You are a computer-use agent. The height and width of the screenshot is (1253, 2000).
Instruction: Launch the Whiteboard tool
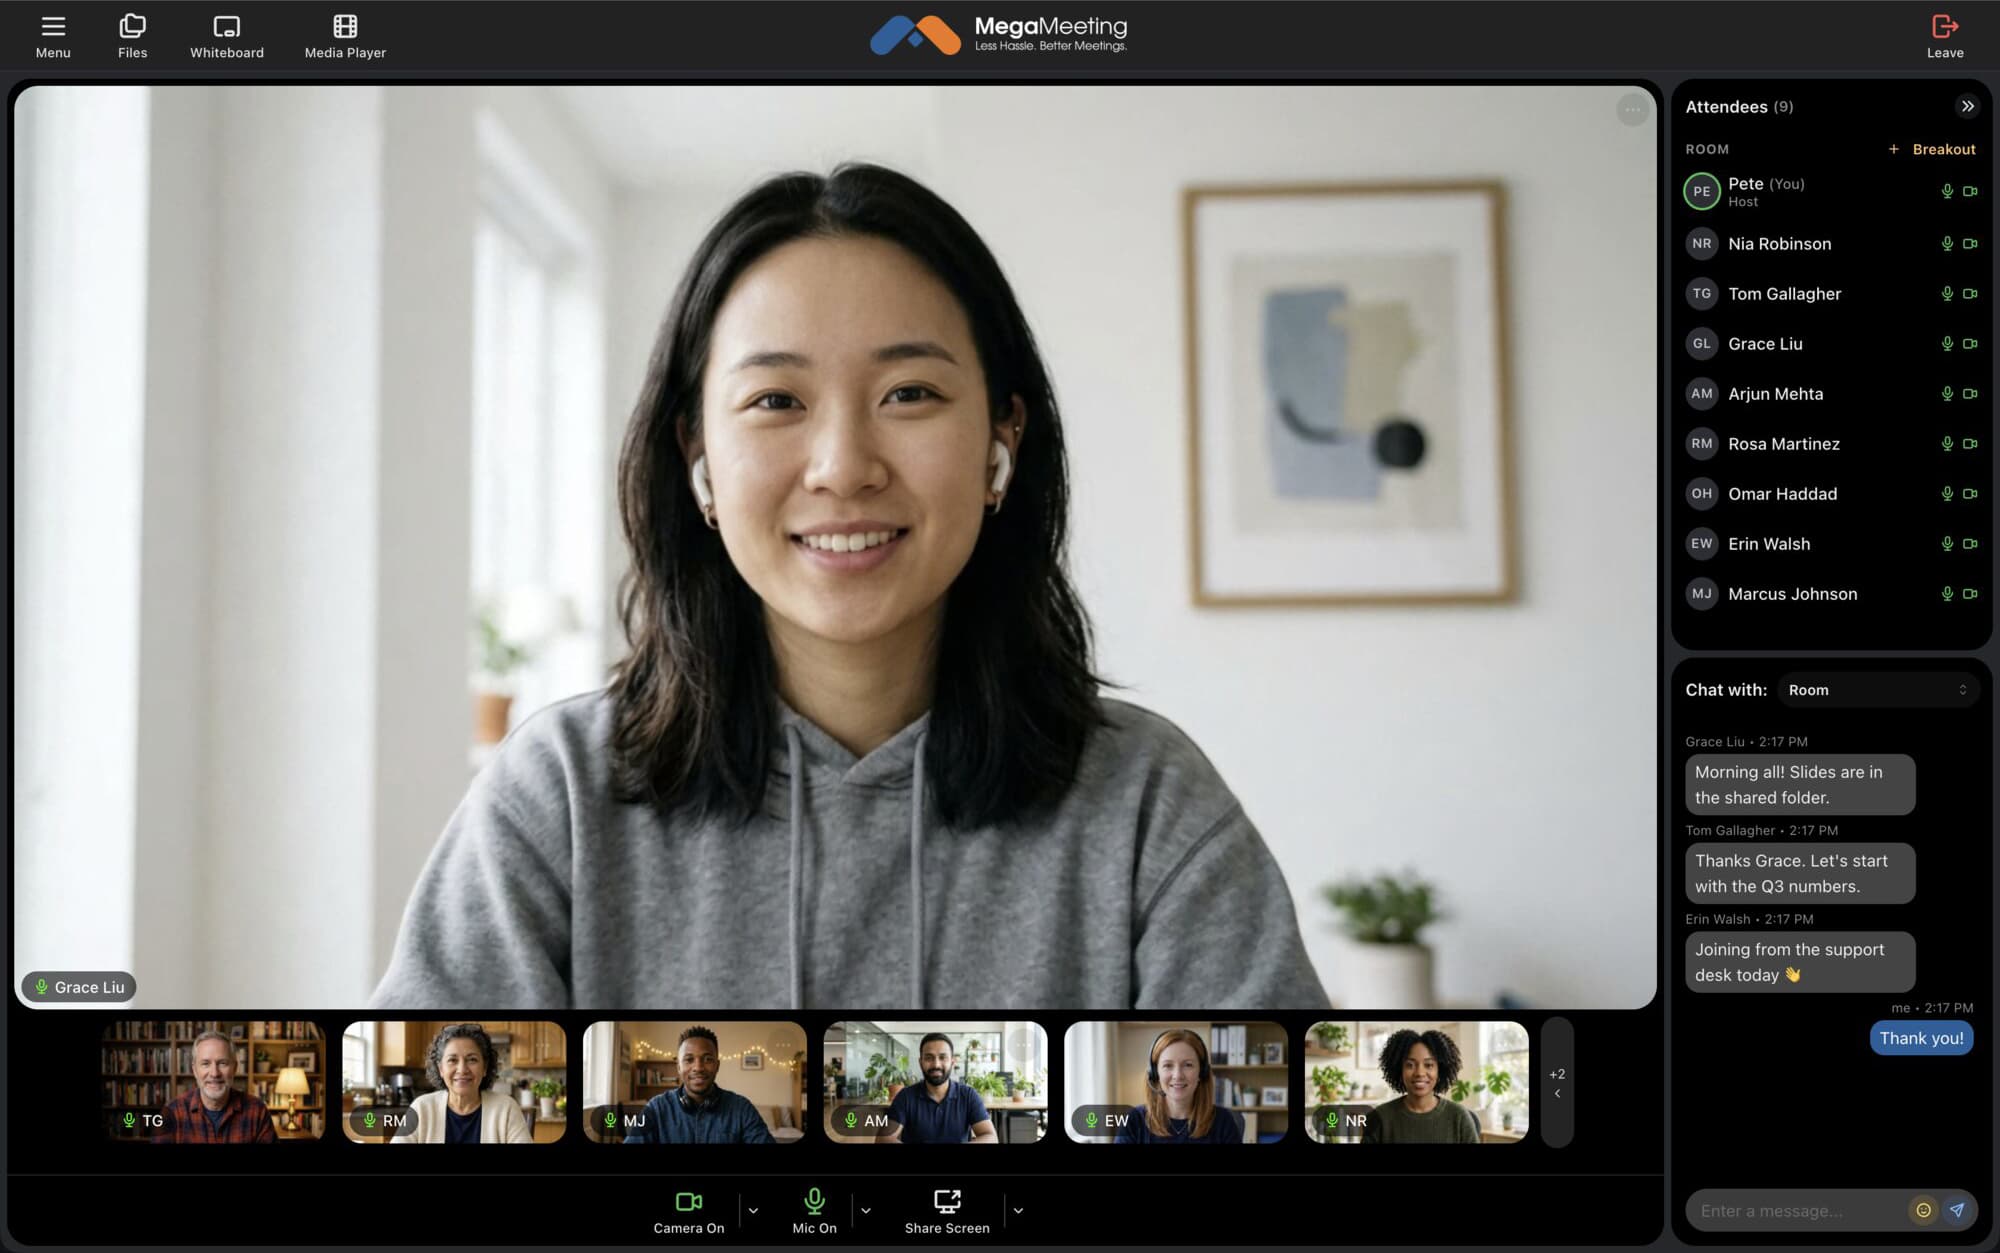[227, 36]
